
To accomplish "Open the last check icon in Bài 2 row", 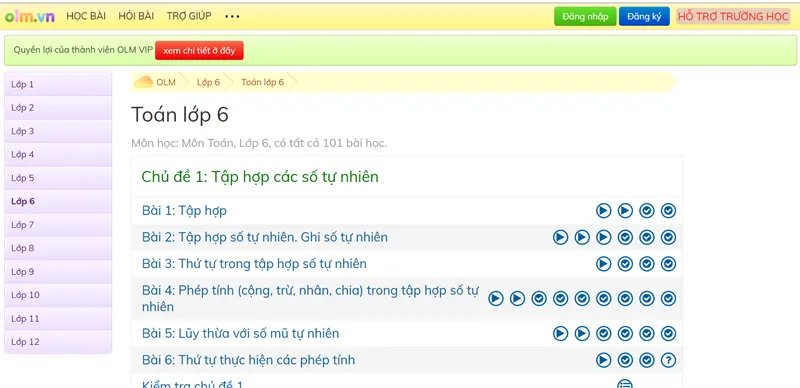I will (x=668, y=237).
